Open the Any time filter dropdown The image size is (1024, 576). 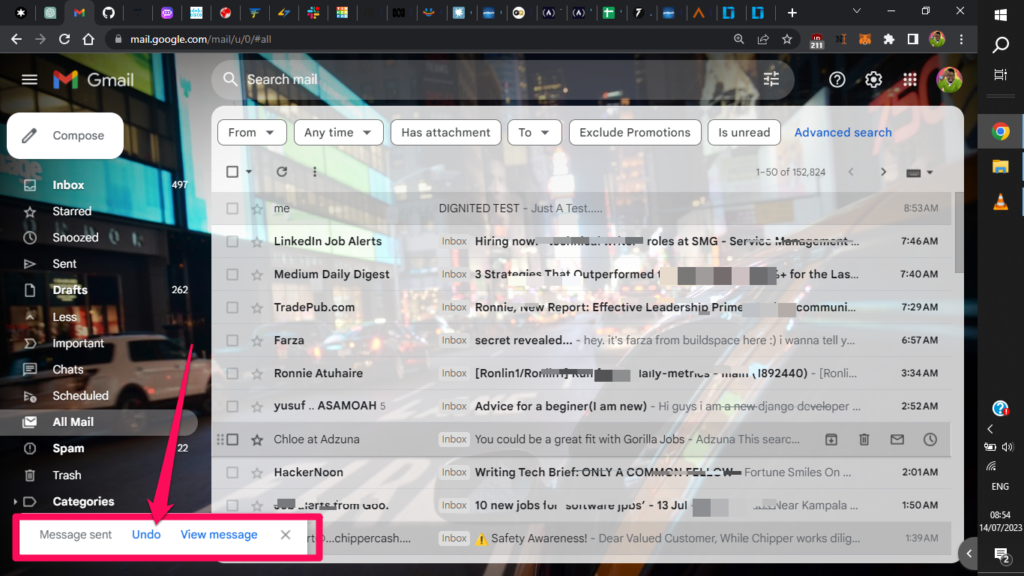[x=338, y=133]
